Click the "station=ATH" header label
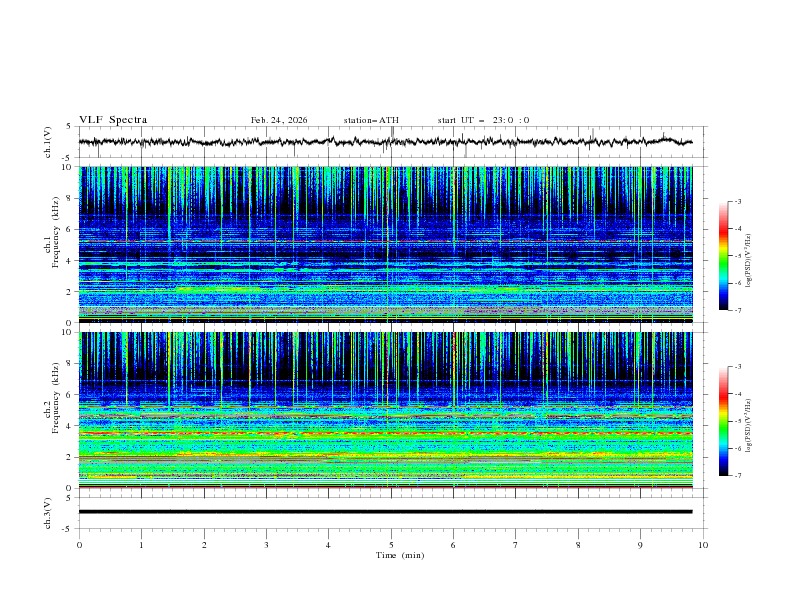 [x=371, y=120]
